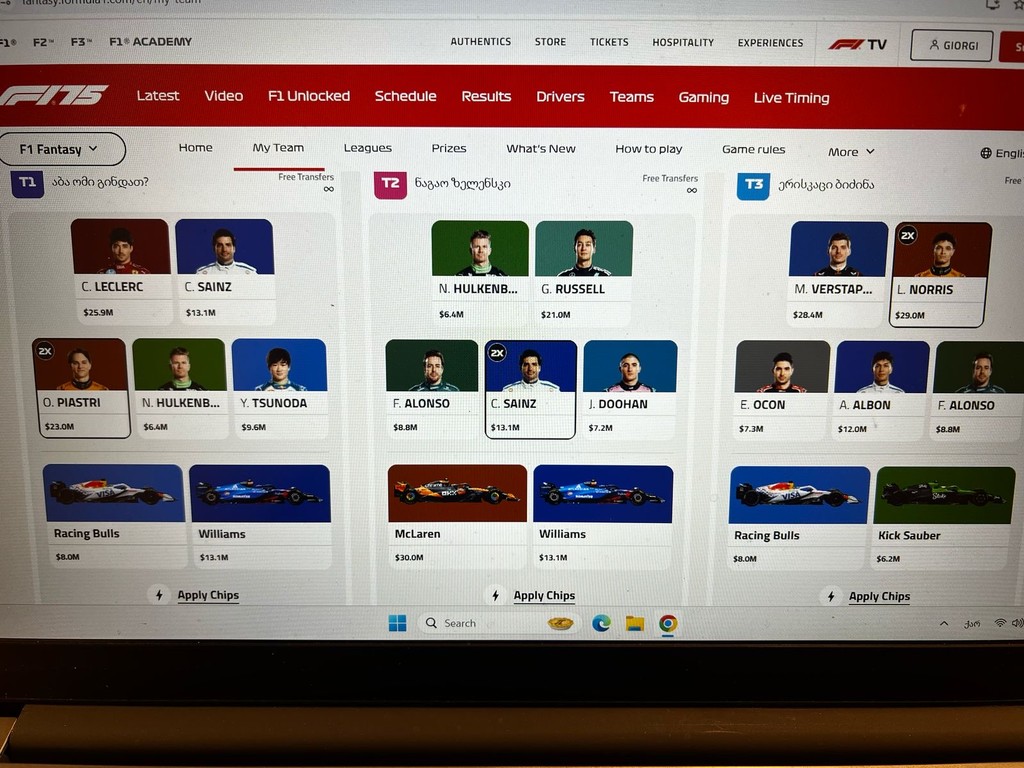Click the GIORGI account button
The height and width of the screenshot is (768, 1024).
(952, 46)
